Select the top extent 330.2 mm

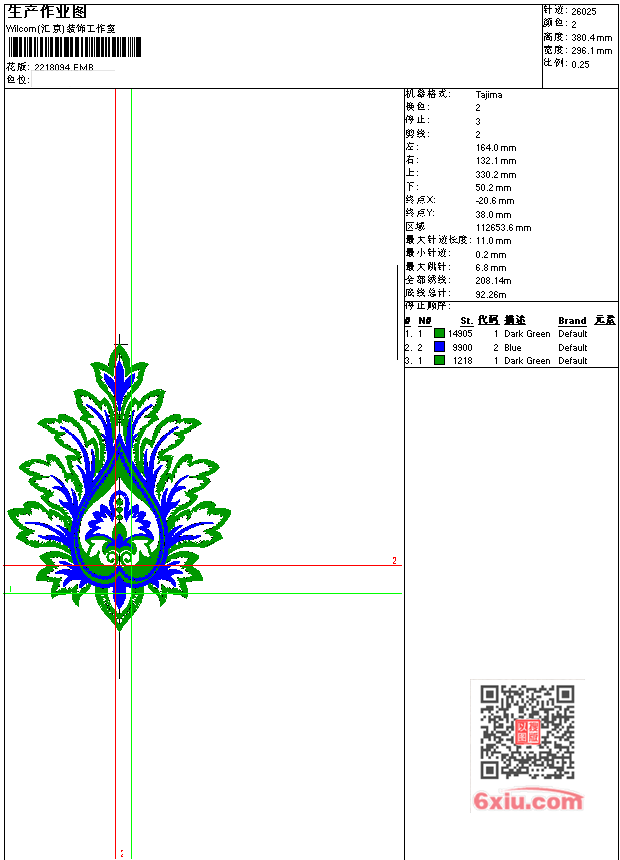pos(496,174)
